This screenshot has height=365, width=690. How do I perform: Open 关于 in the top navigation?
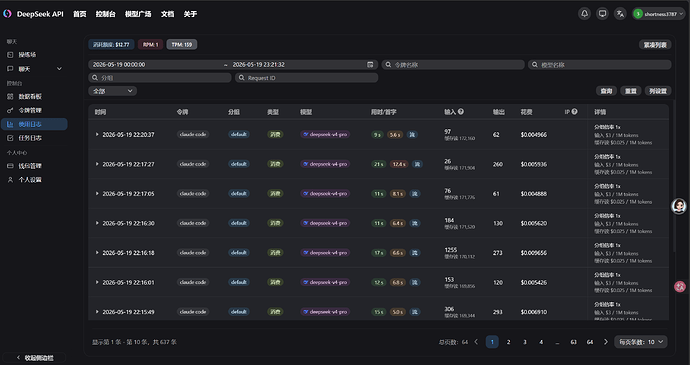click(190, 14)
